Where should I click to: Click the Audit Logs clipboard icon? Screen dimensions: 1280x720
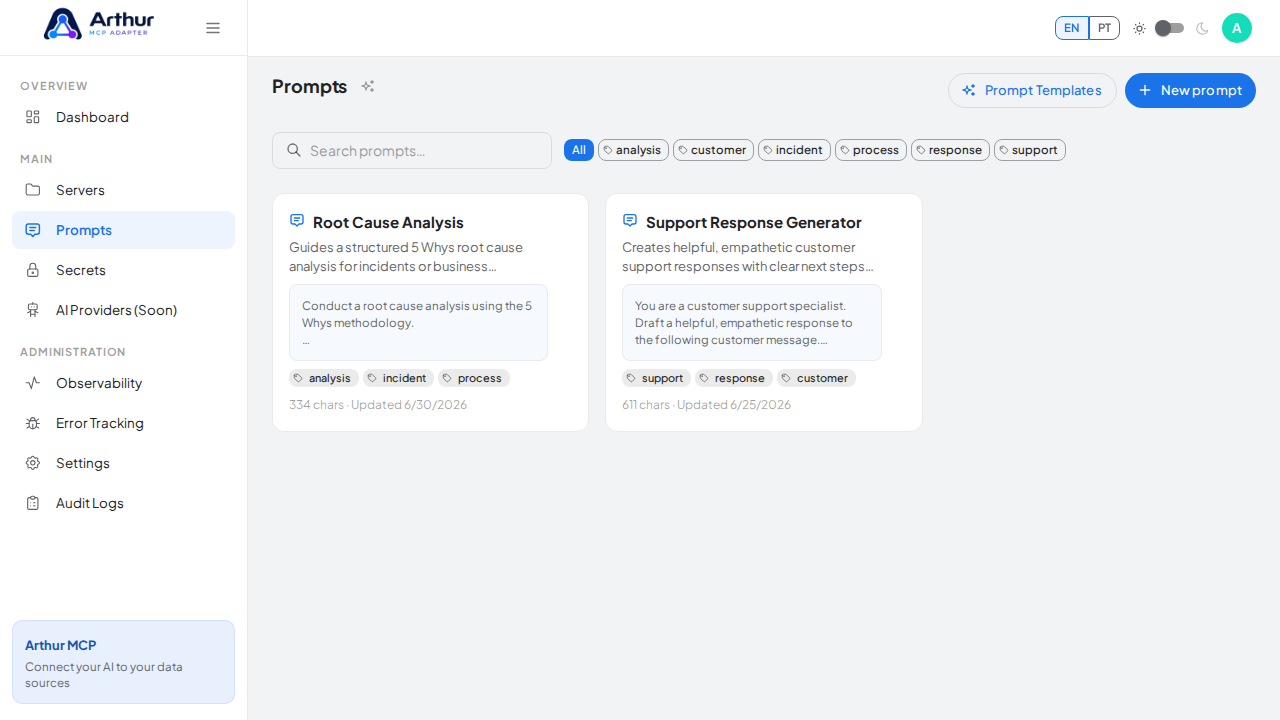pos(33,503)
